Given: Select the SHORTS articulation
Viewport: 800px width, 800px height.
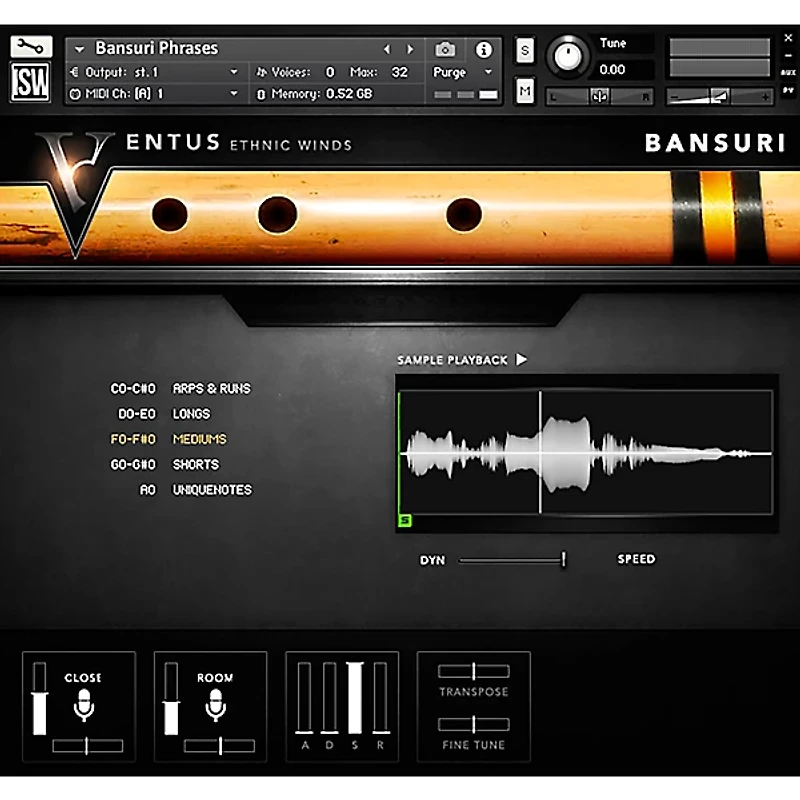Looking at the screenshot, I should 195,464.
